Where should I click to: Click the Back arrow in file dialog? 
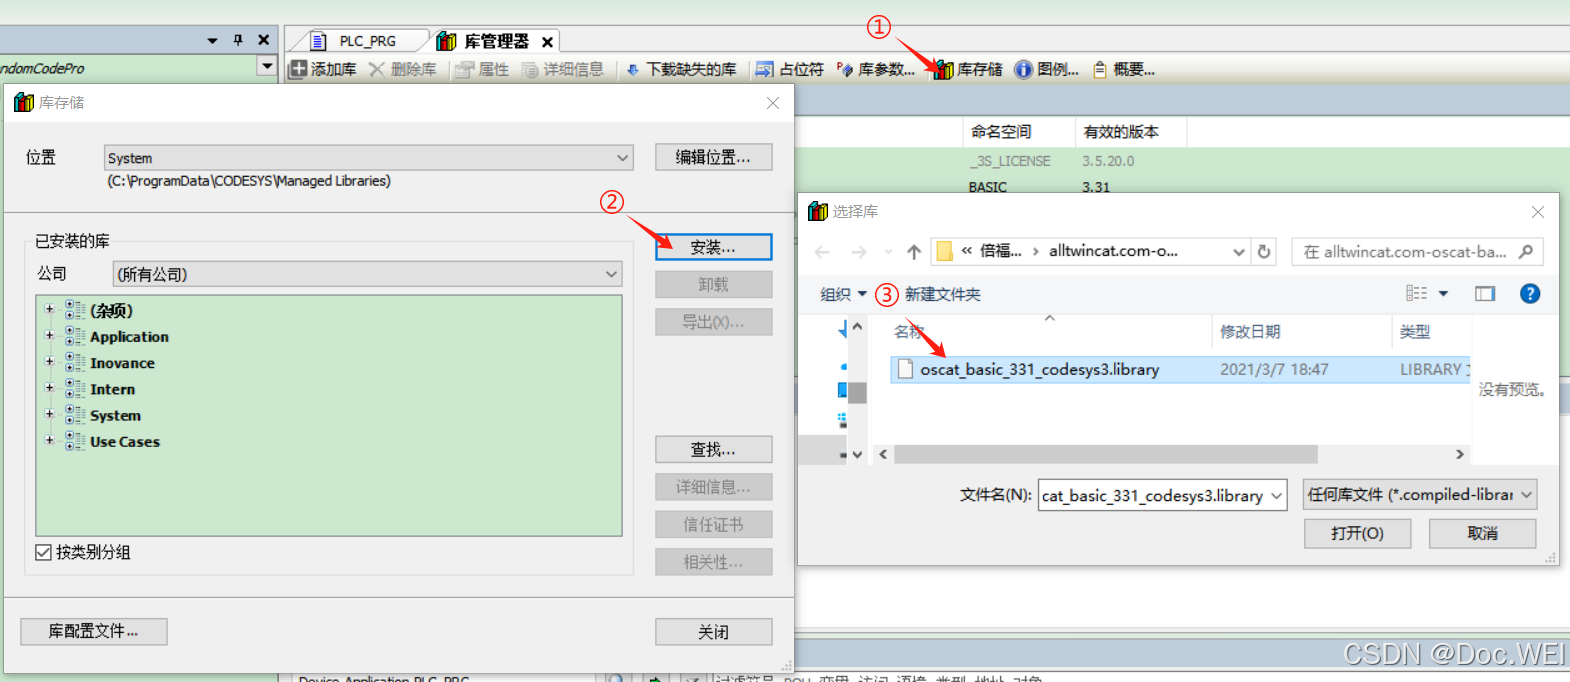(822, 252)
